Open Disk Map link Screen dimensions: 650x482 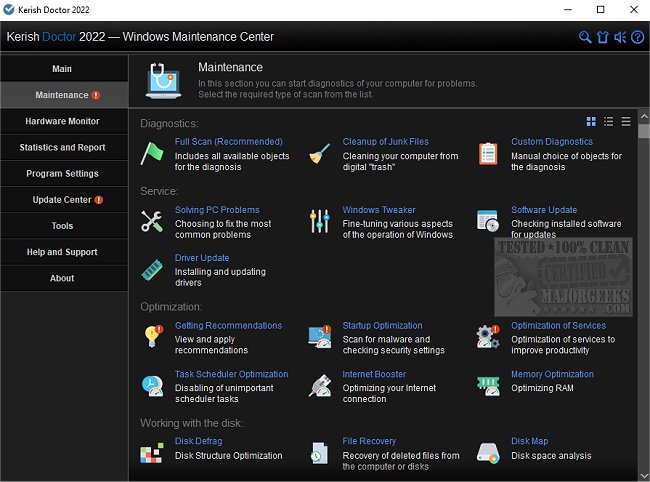tap(529, 441)
